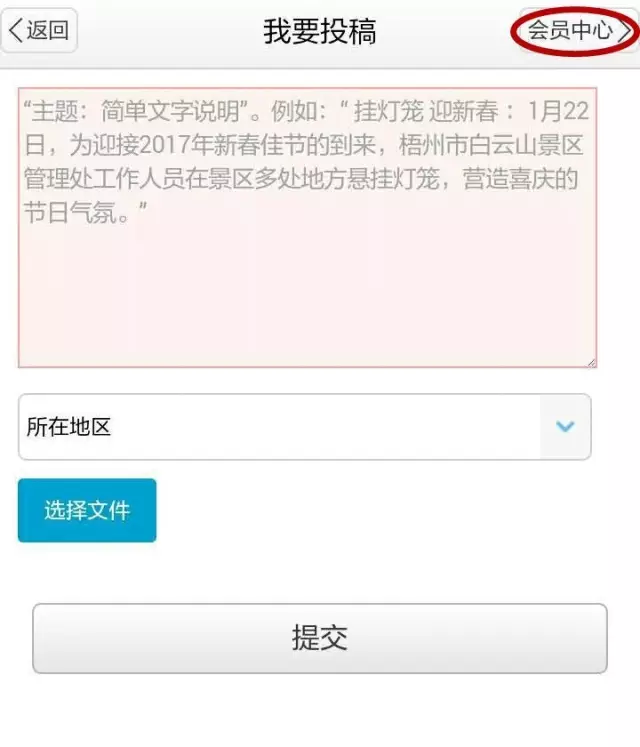Click the 我要投稿 page title
Image resolution: width=640 pixels, height=747 pixels.
pyautogui.click(x=320, y=31)
